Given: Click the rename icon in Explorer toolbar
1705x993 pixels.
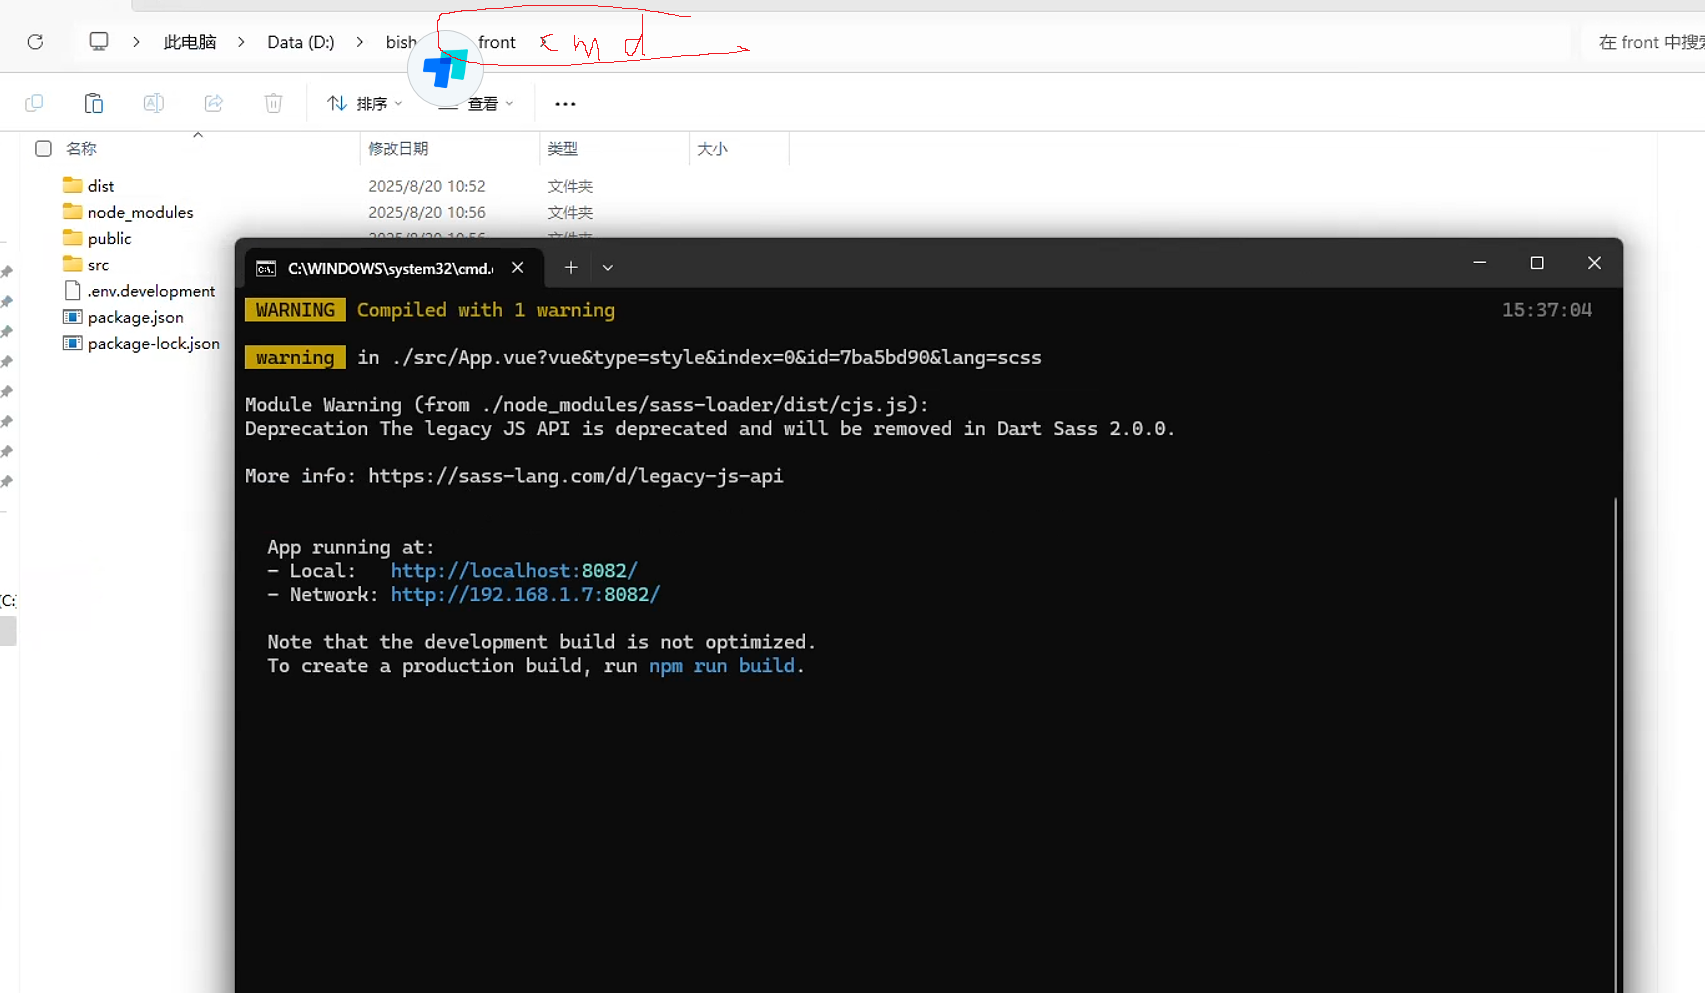Looking at the screenshot, I should (x=153, y=103).
